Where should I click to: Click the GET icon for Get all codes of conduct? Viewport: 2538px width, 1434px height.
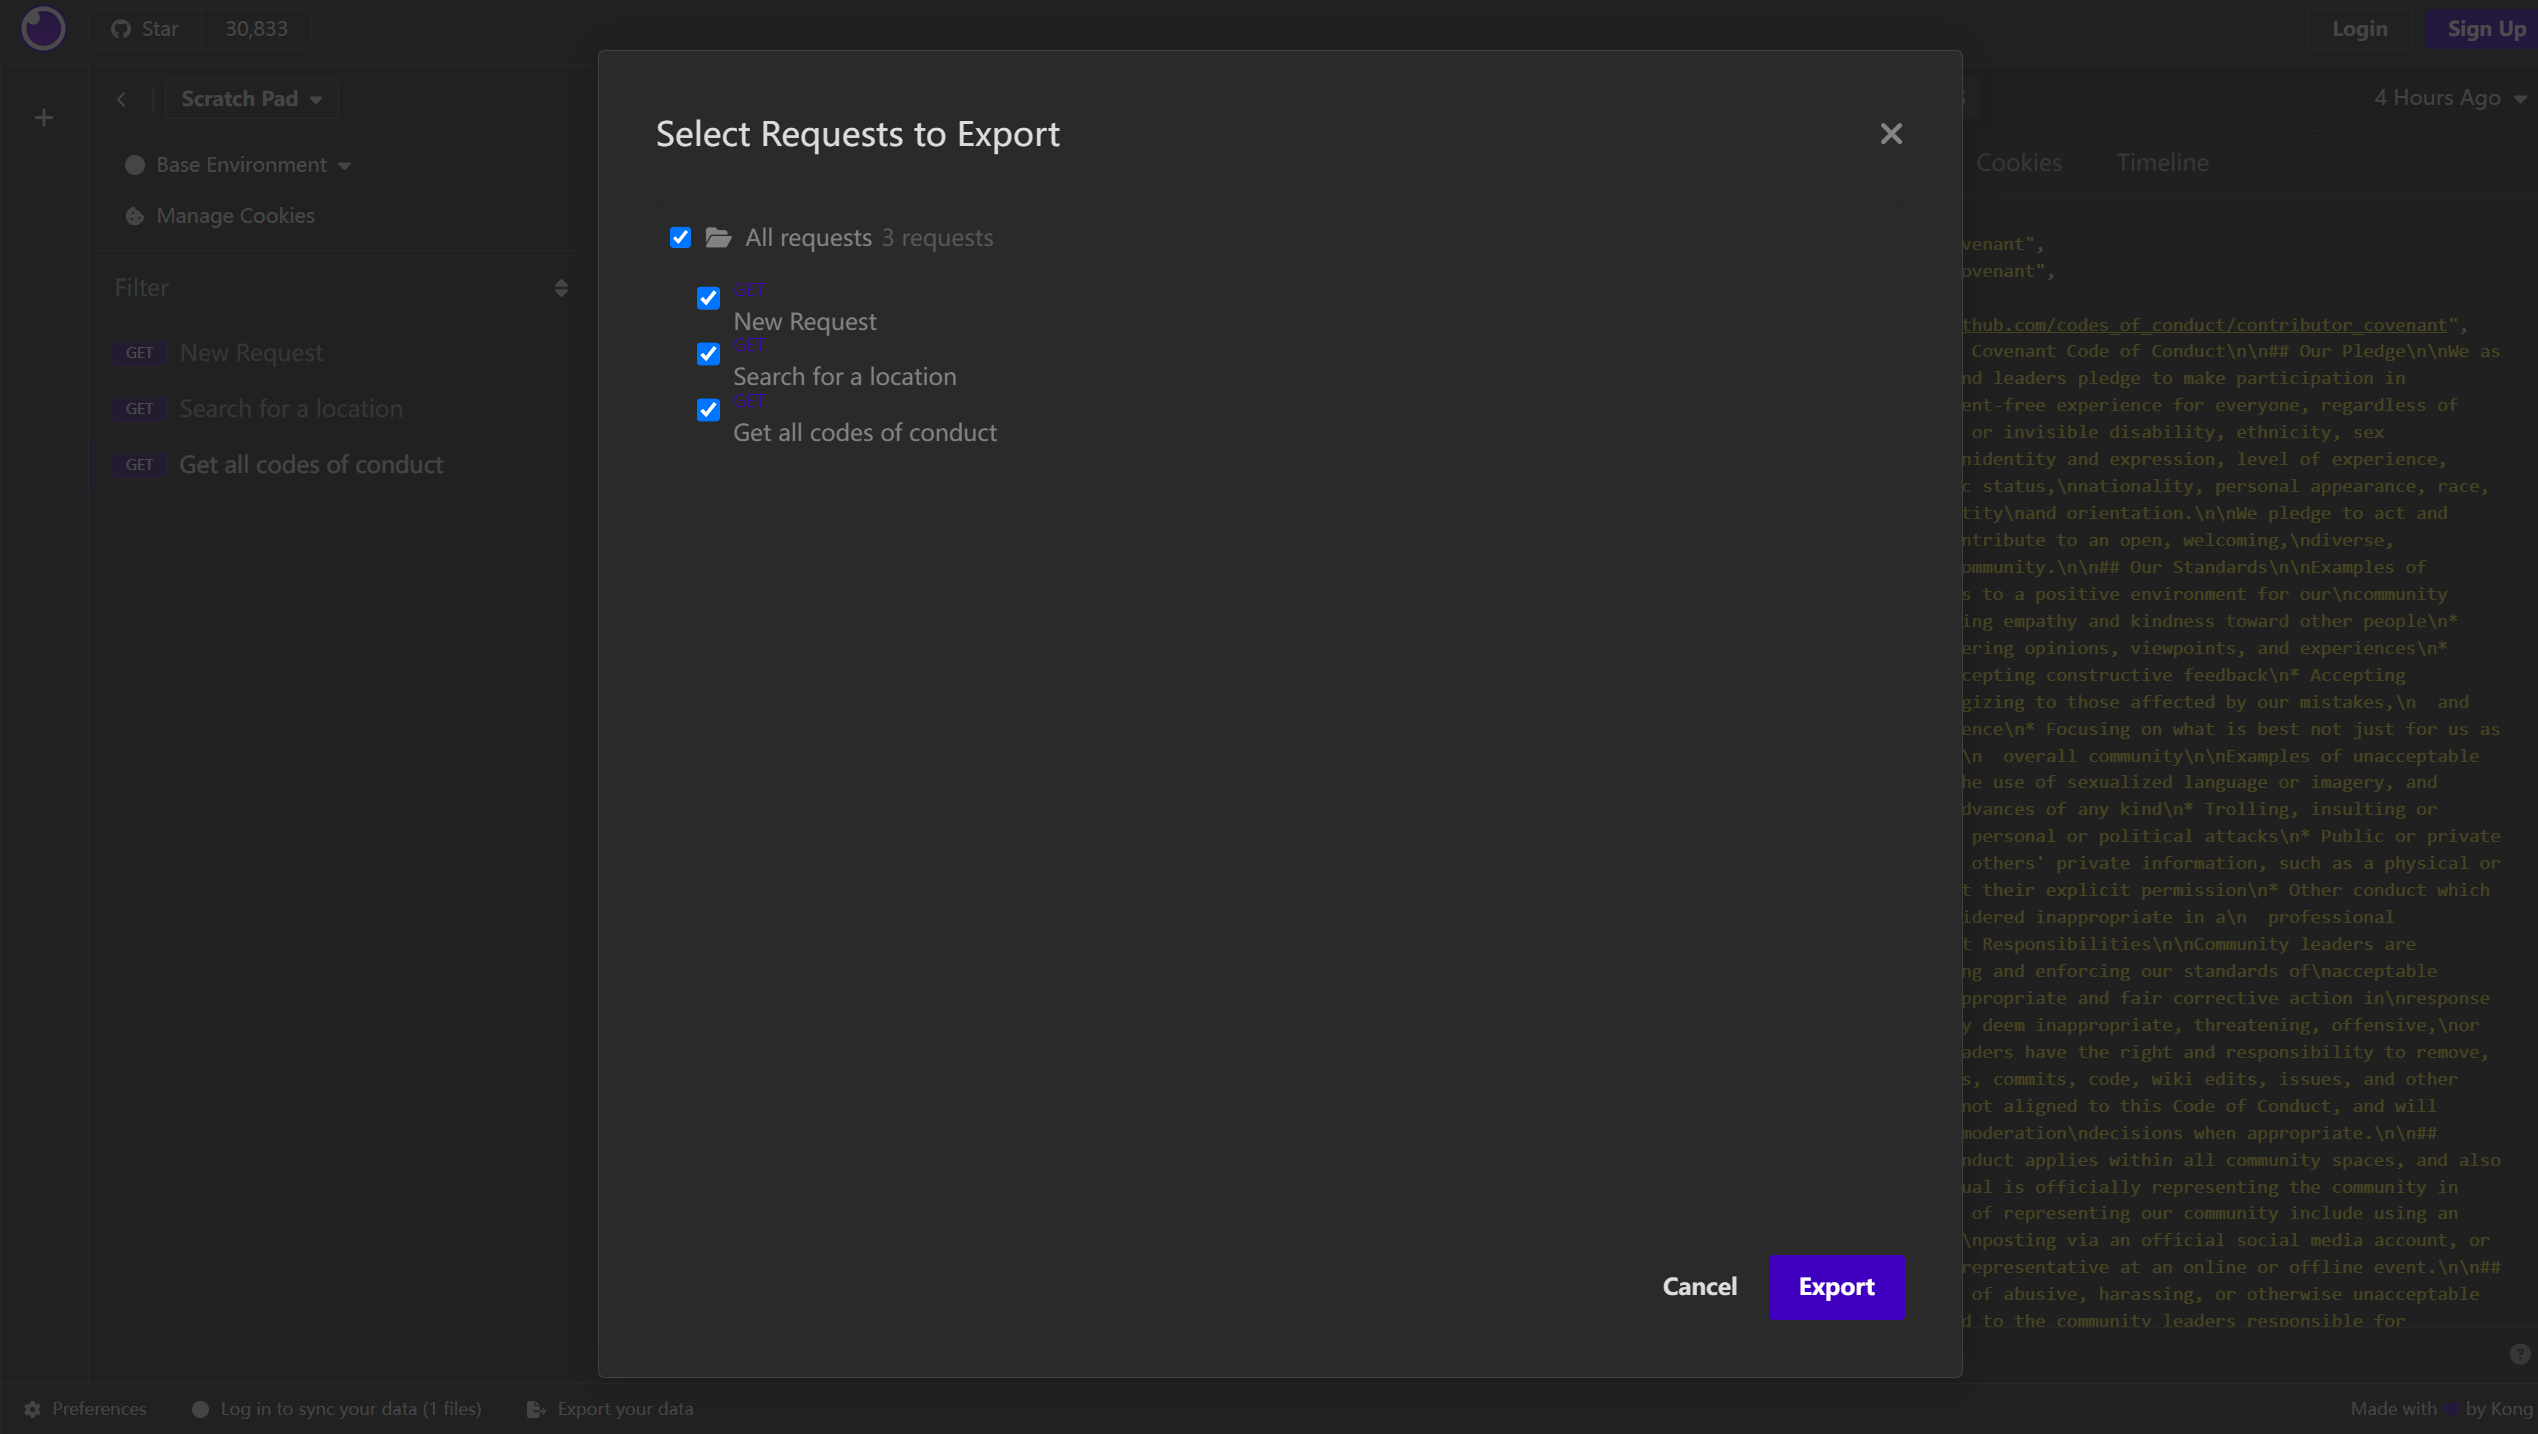[748, 402]
